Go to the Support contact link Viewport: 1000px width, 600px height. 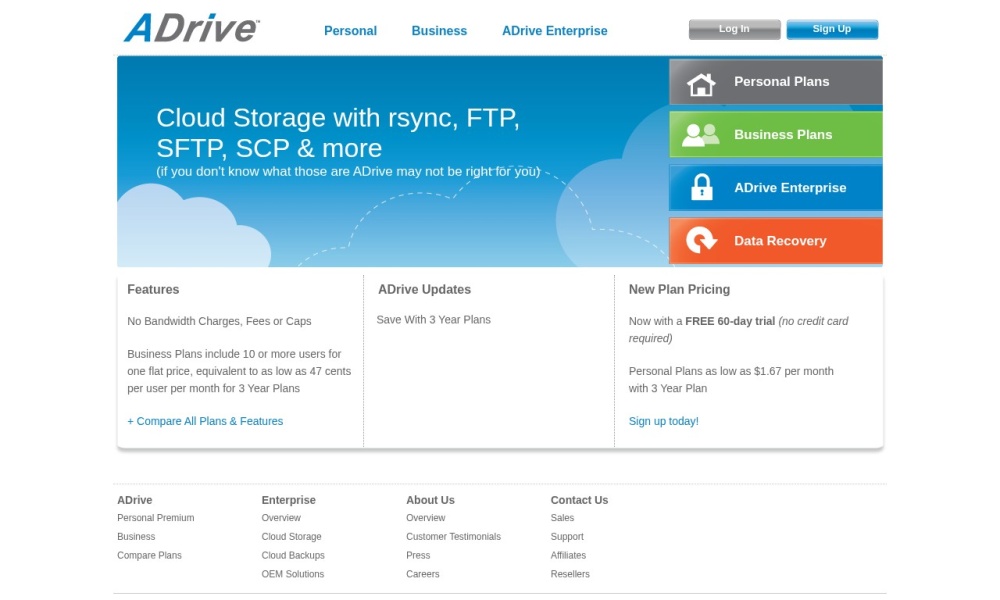point(567,537)
